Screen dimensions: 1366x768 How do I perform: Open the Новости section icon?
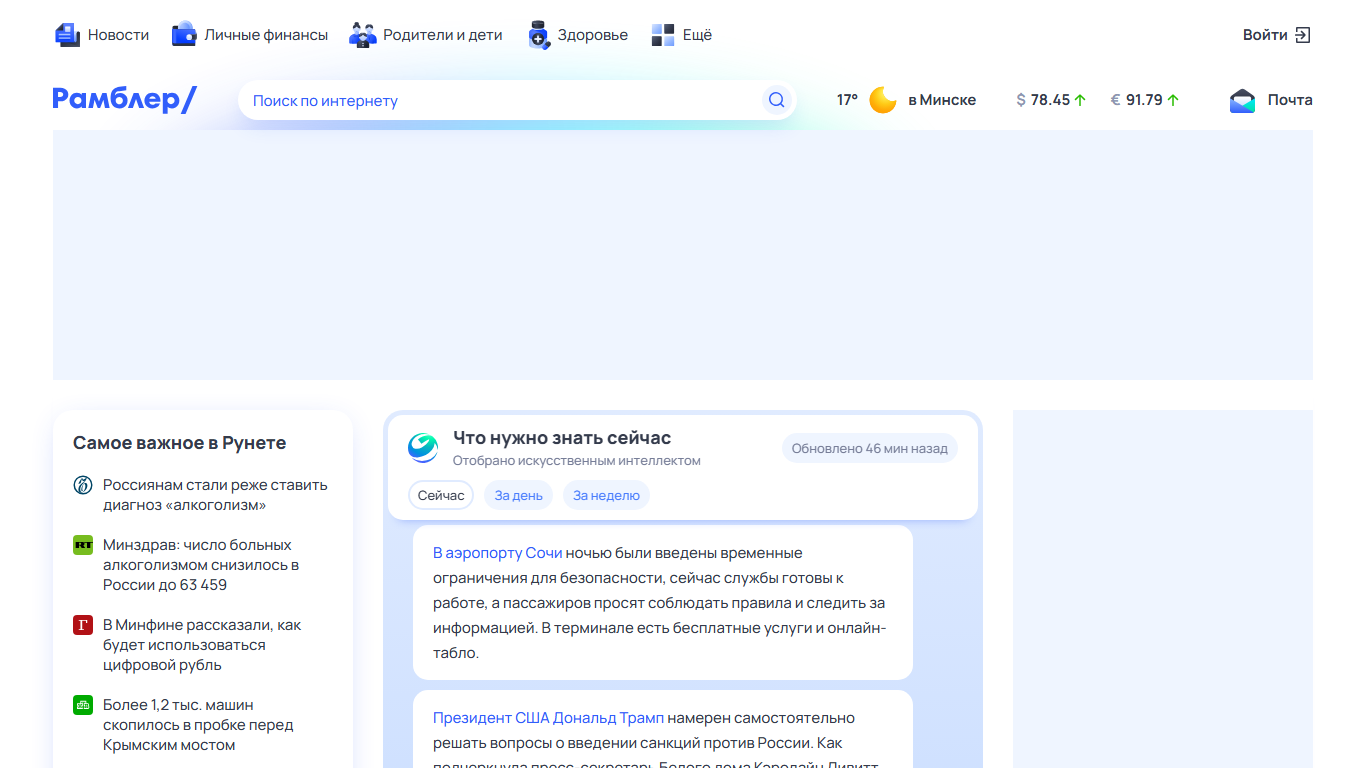tap(67, 35)
